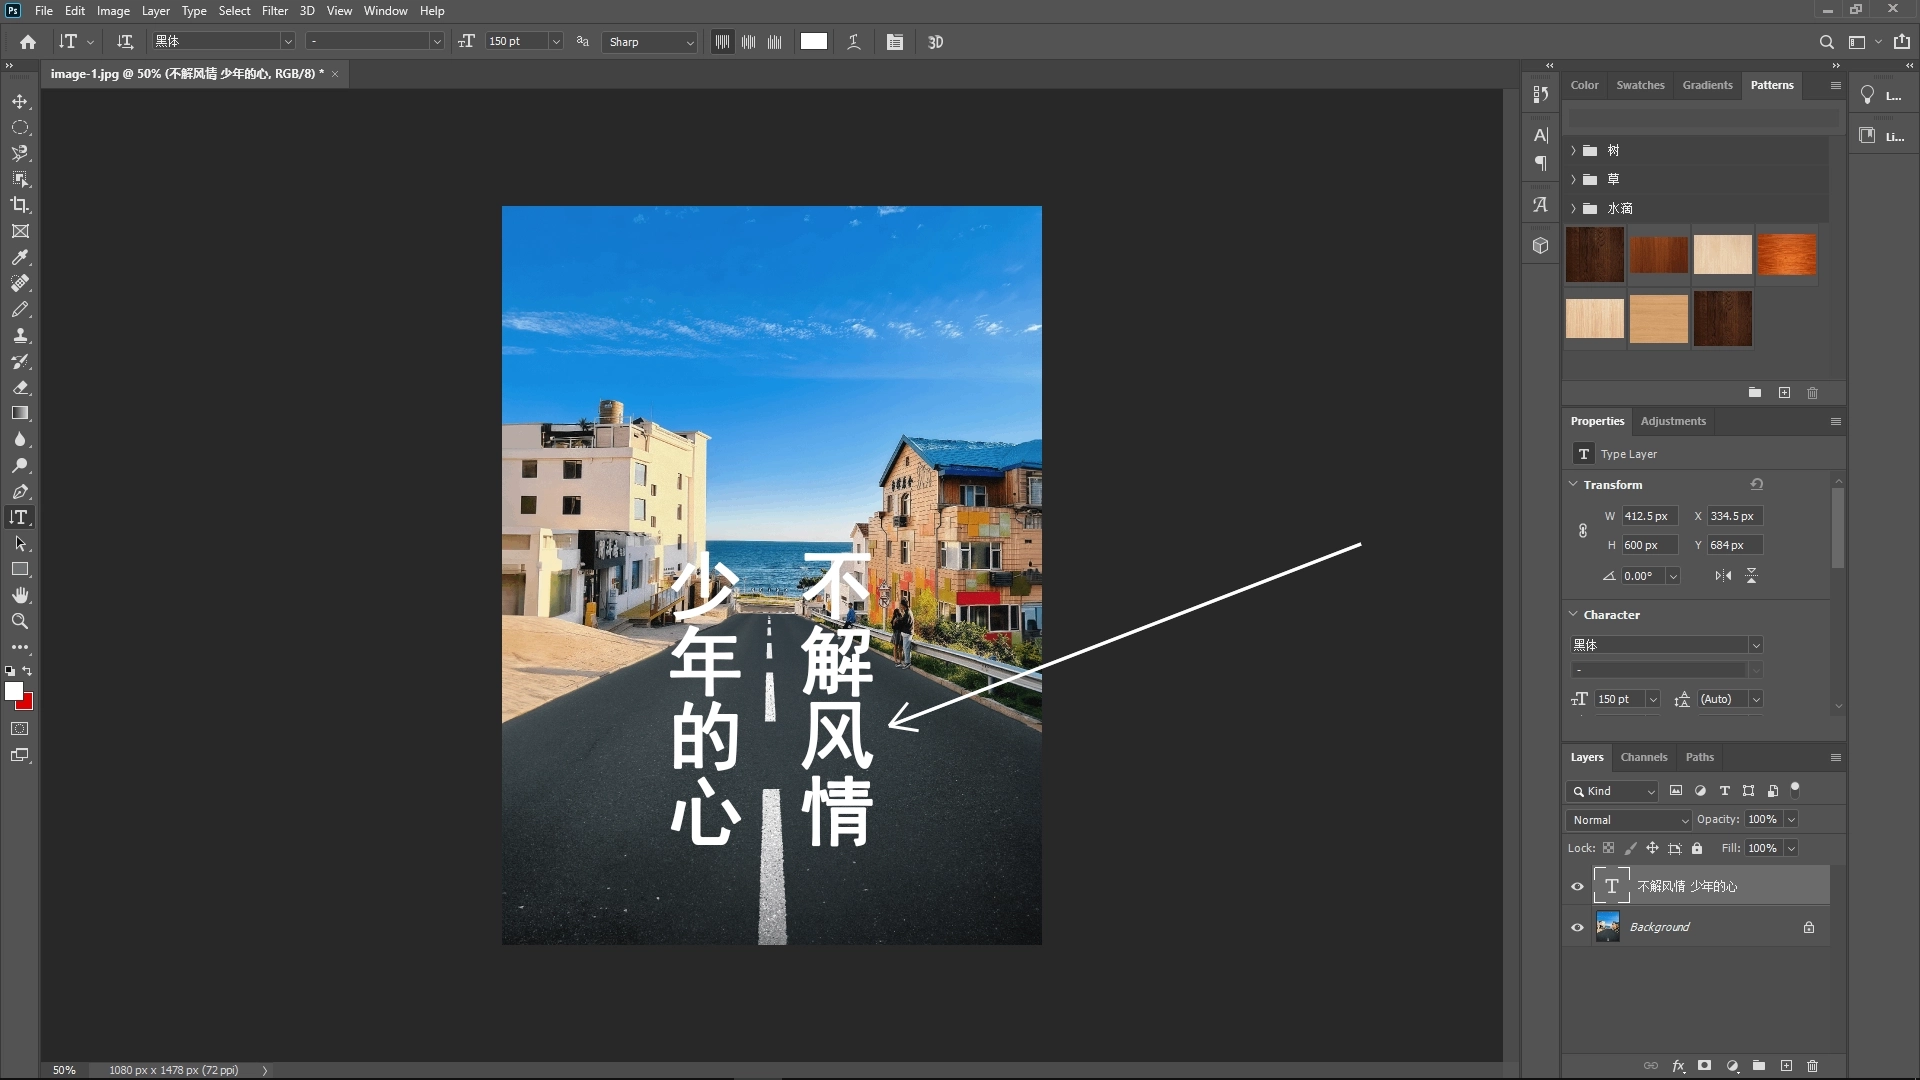Viewport: 1920px width, 1080px height.
Task: Hide the 不解风情 少年的心 text layer
Action: pos(1577,886)
